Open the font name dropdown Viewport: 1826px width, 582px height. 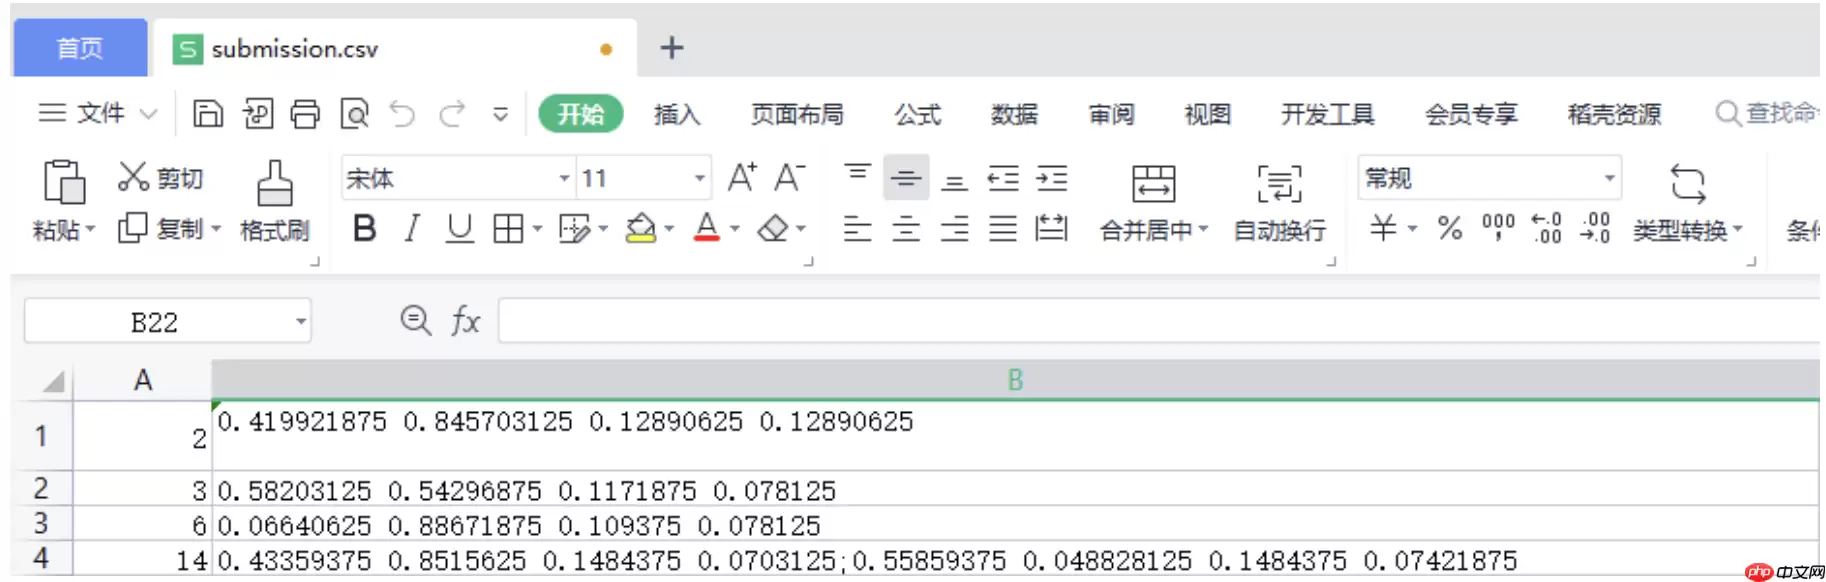click(x=564, y=178)
